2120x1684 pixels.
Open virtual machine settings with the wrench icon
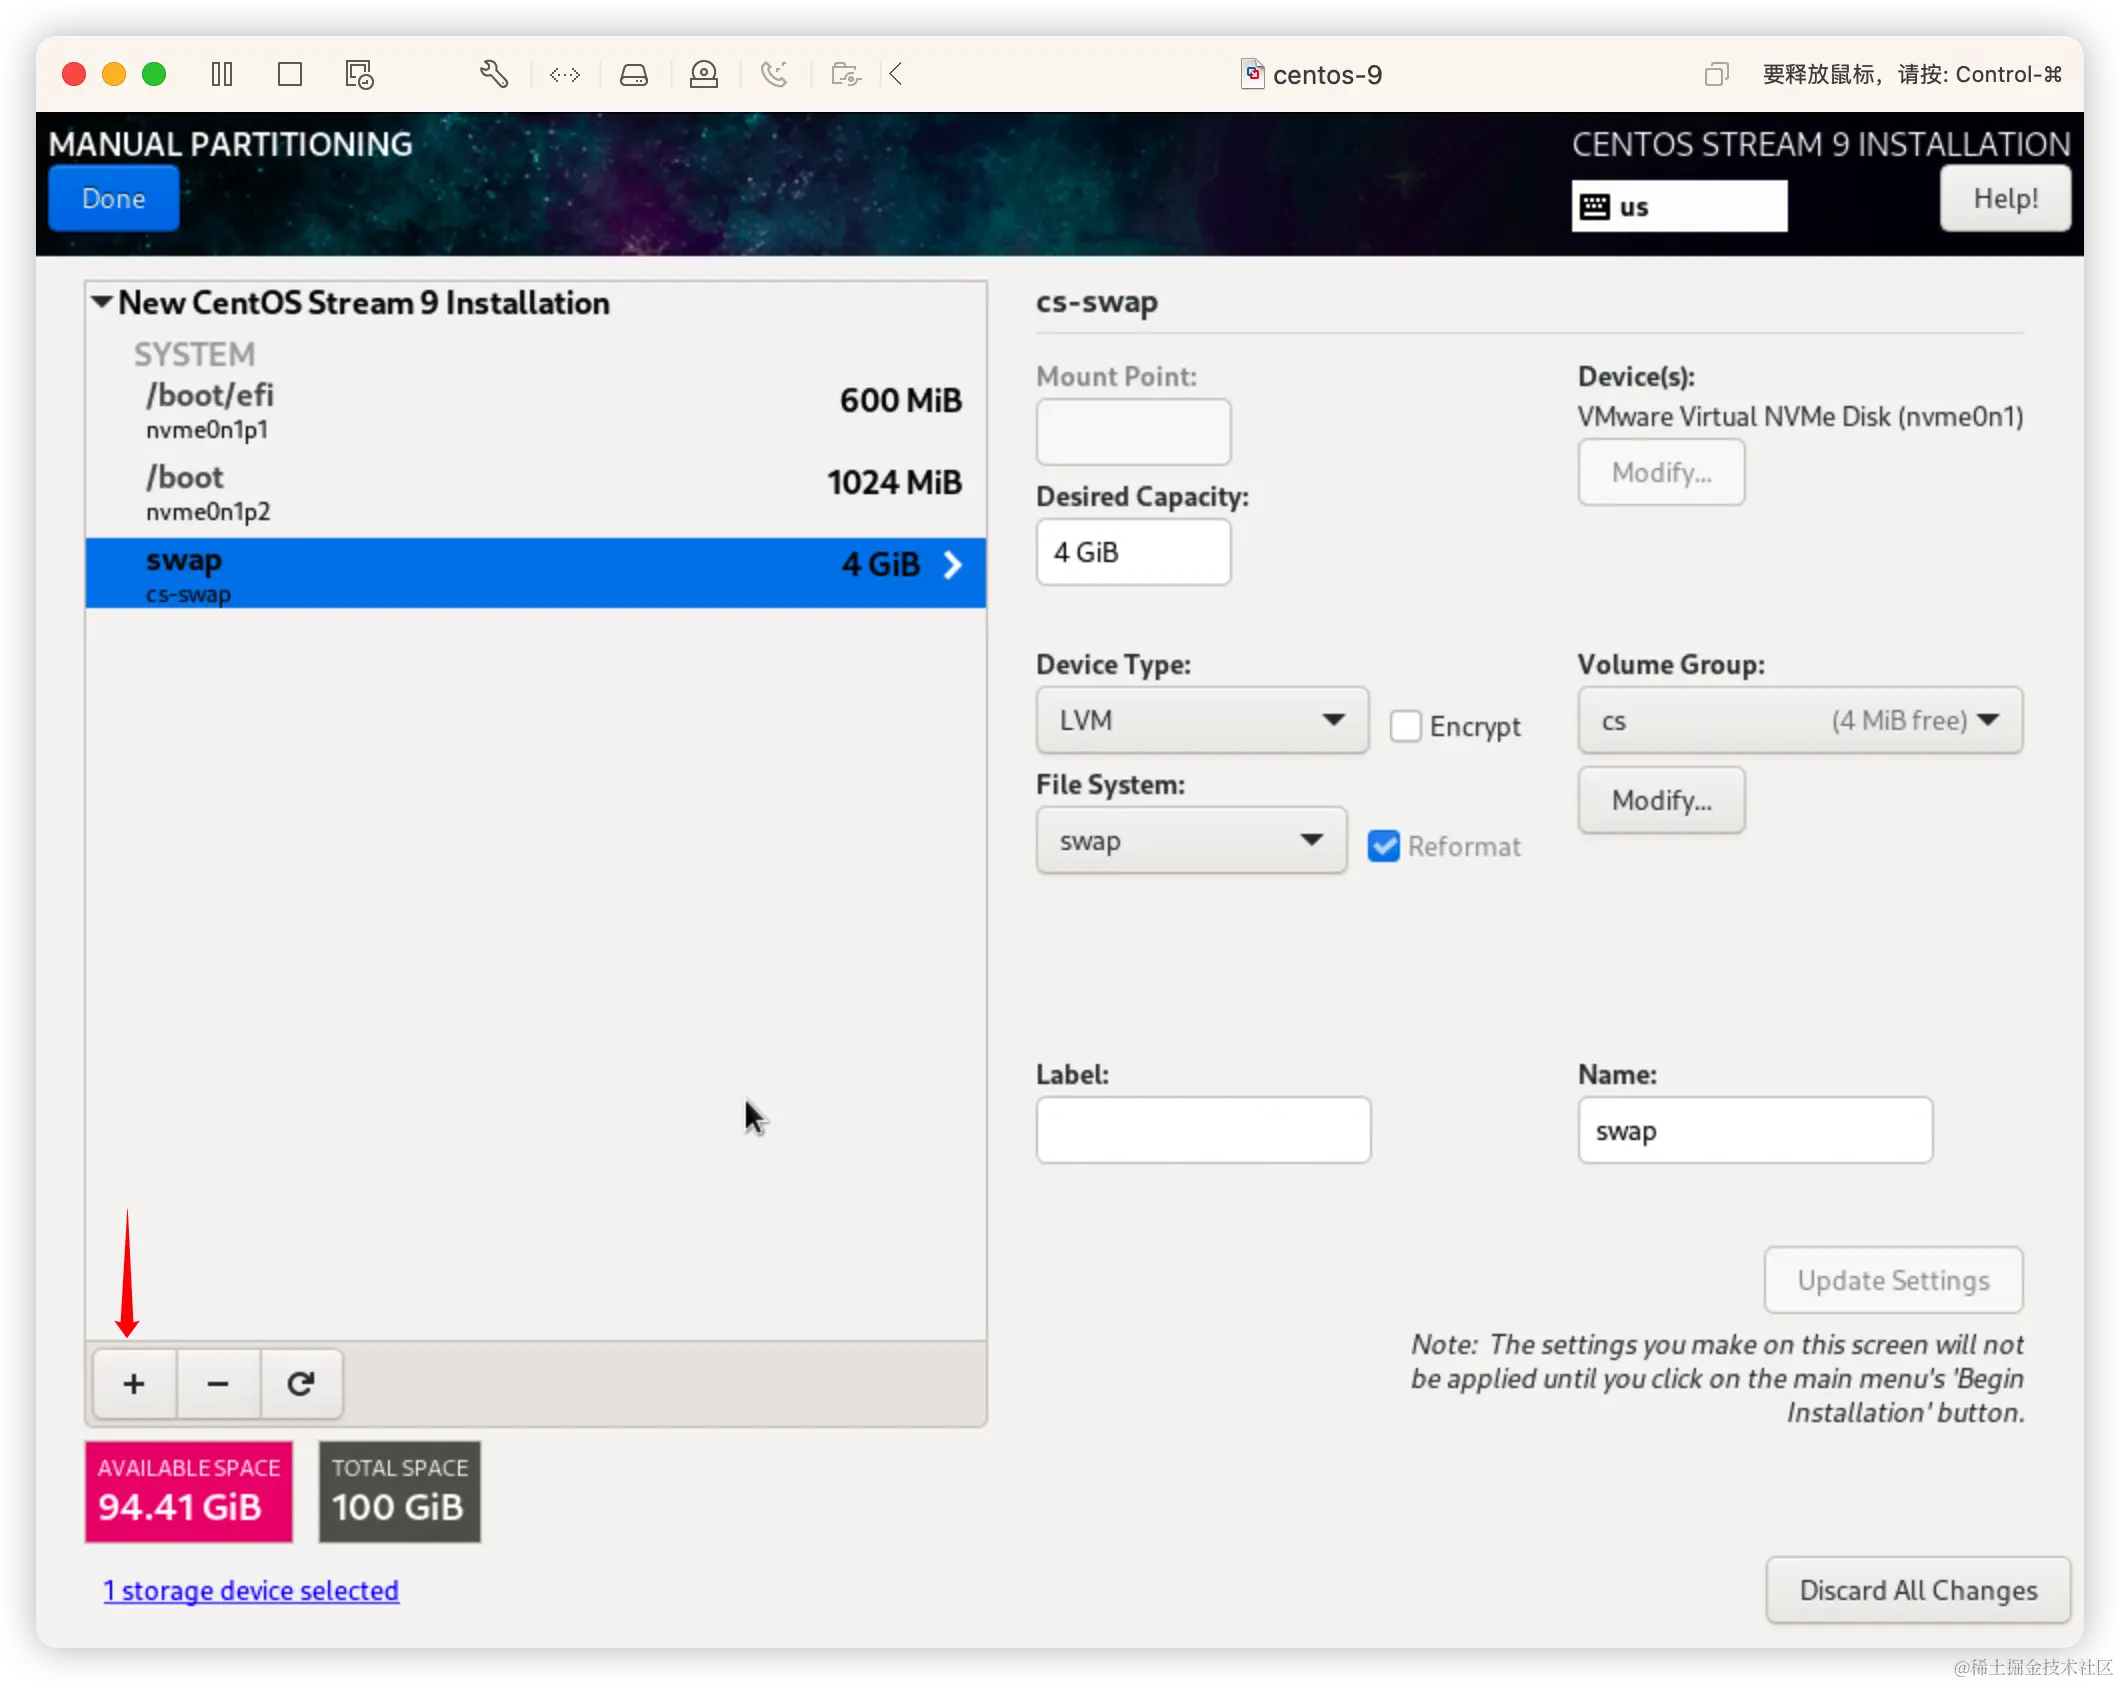494,74
